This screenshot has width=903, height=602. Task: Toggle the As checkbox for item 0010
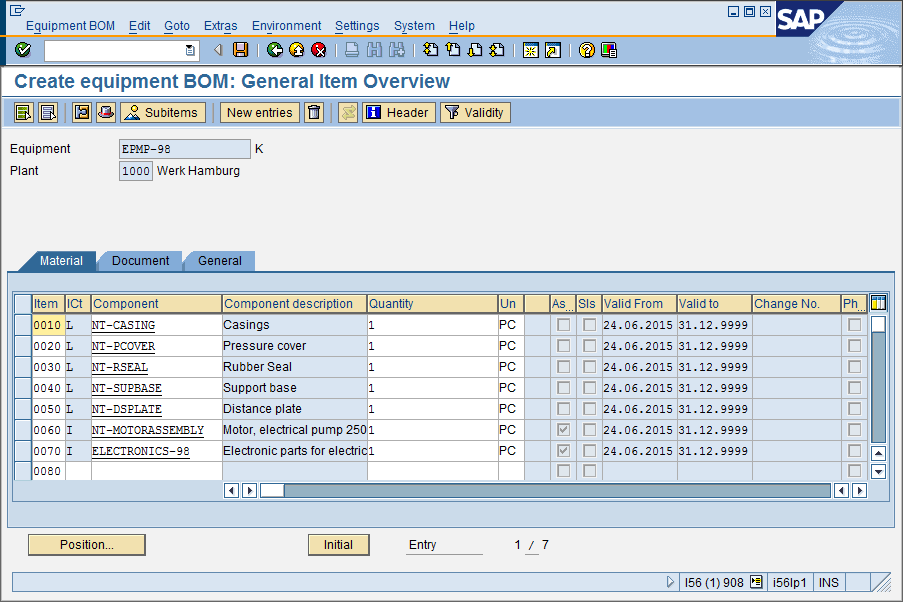click(563, 325)
